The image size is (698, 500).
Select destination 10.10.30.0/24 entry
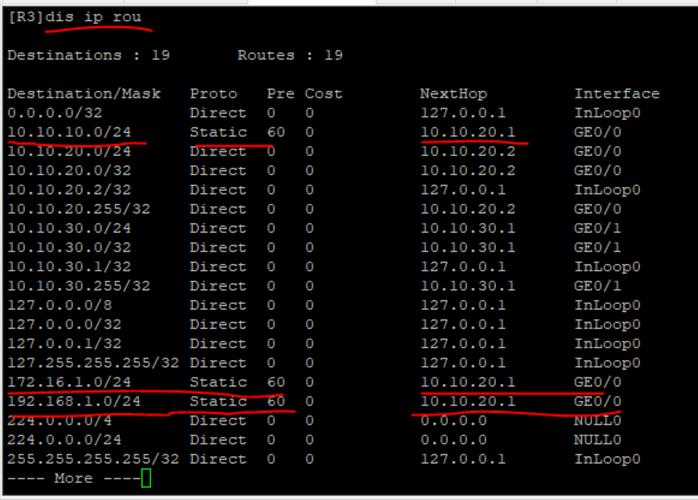pos(69,228)
